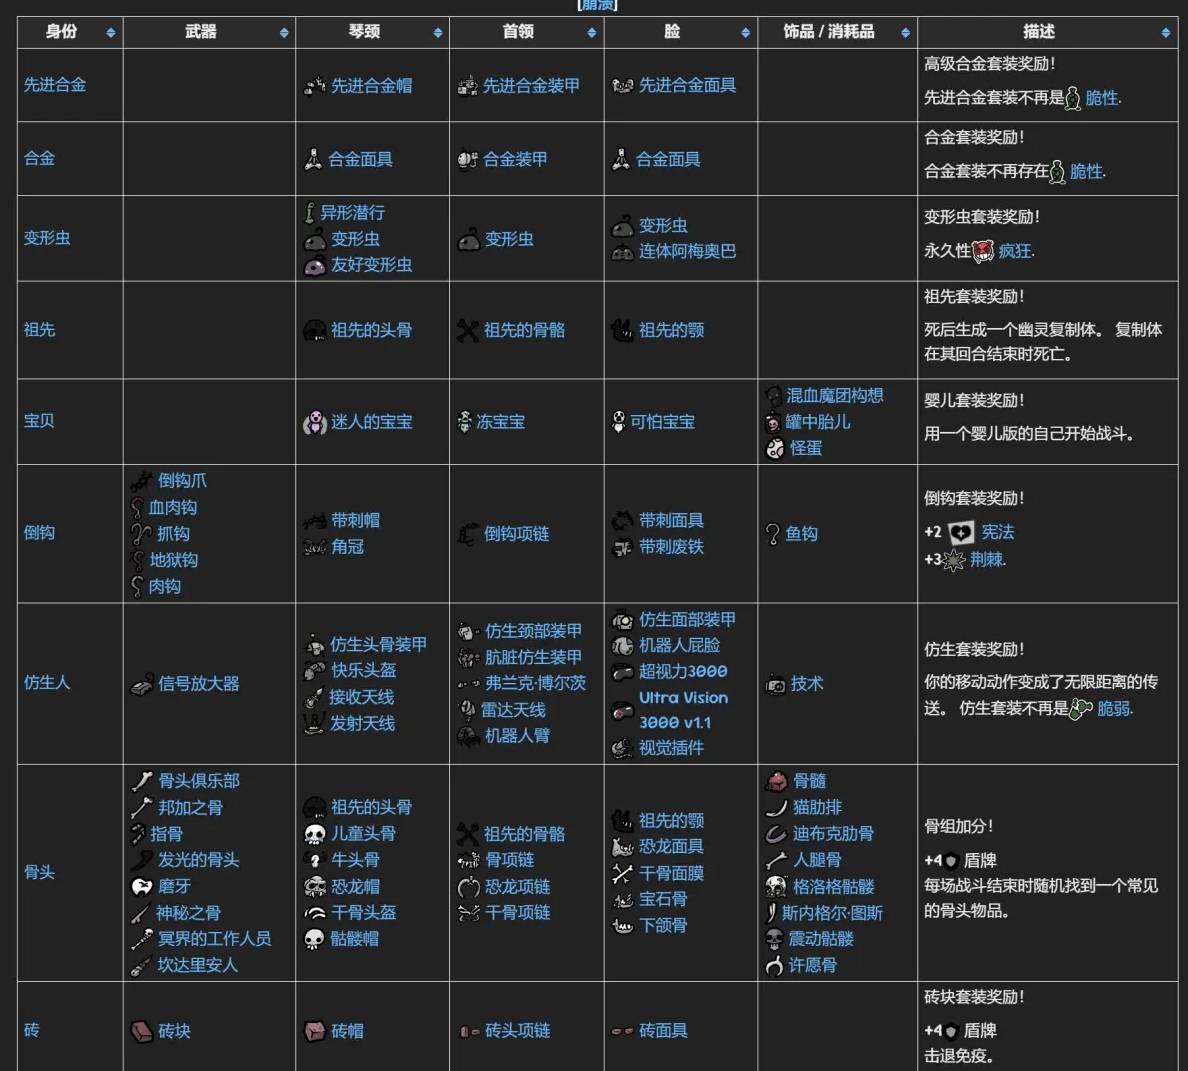
Task: Open the 带刺废铁 item link
Action: [x=671, y=547]
